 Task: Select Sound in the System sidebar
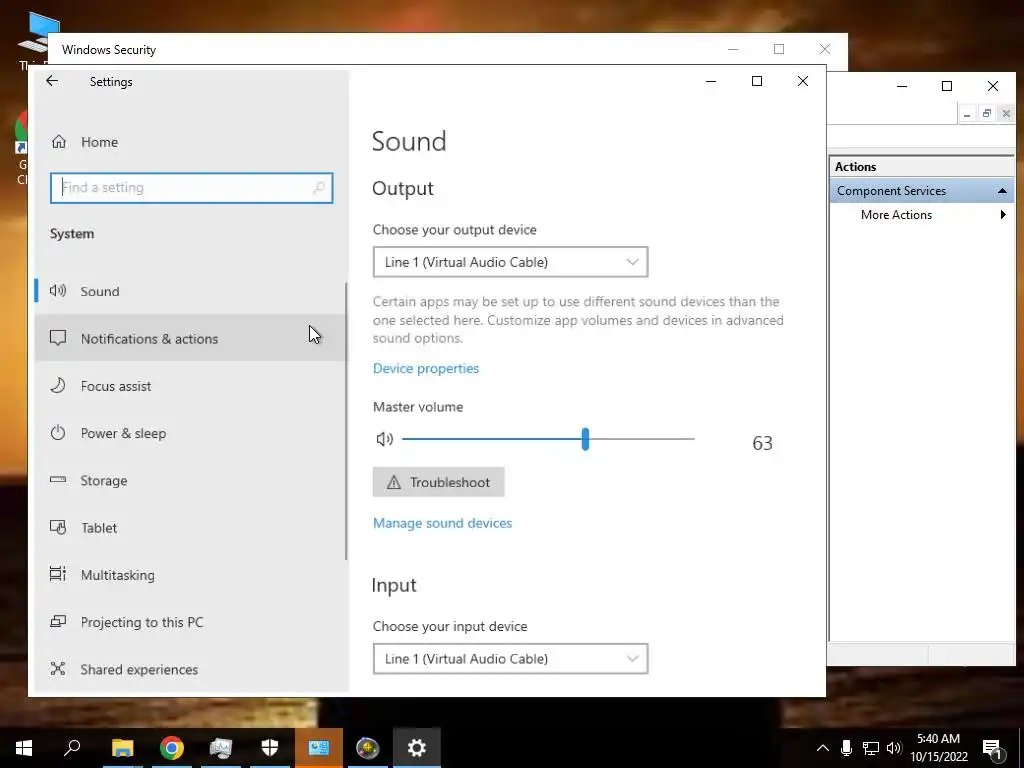pos(191,291)
